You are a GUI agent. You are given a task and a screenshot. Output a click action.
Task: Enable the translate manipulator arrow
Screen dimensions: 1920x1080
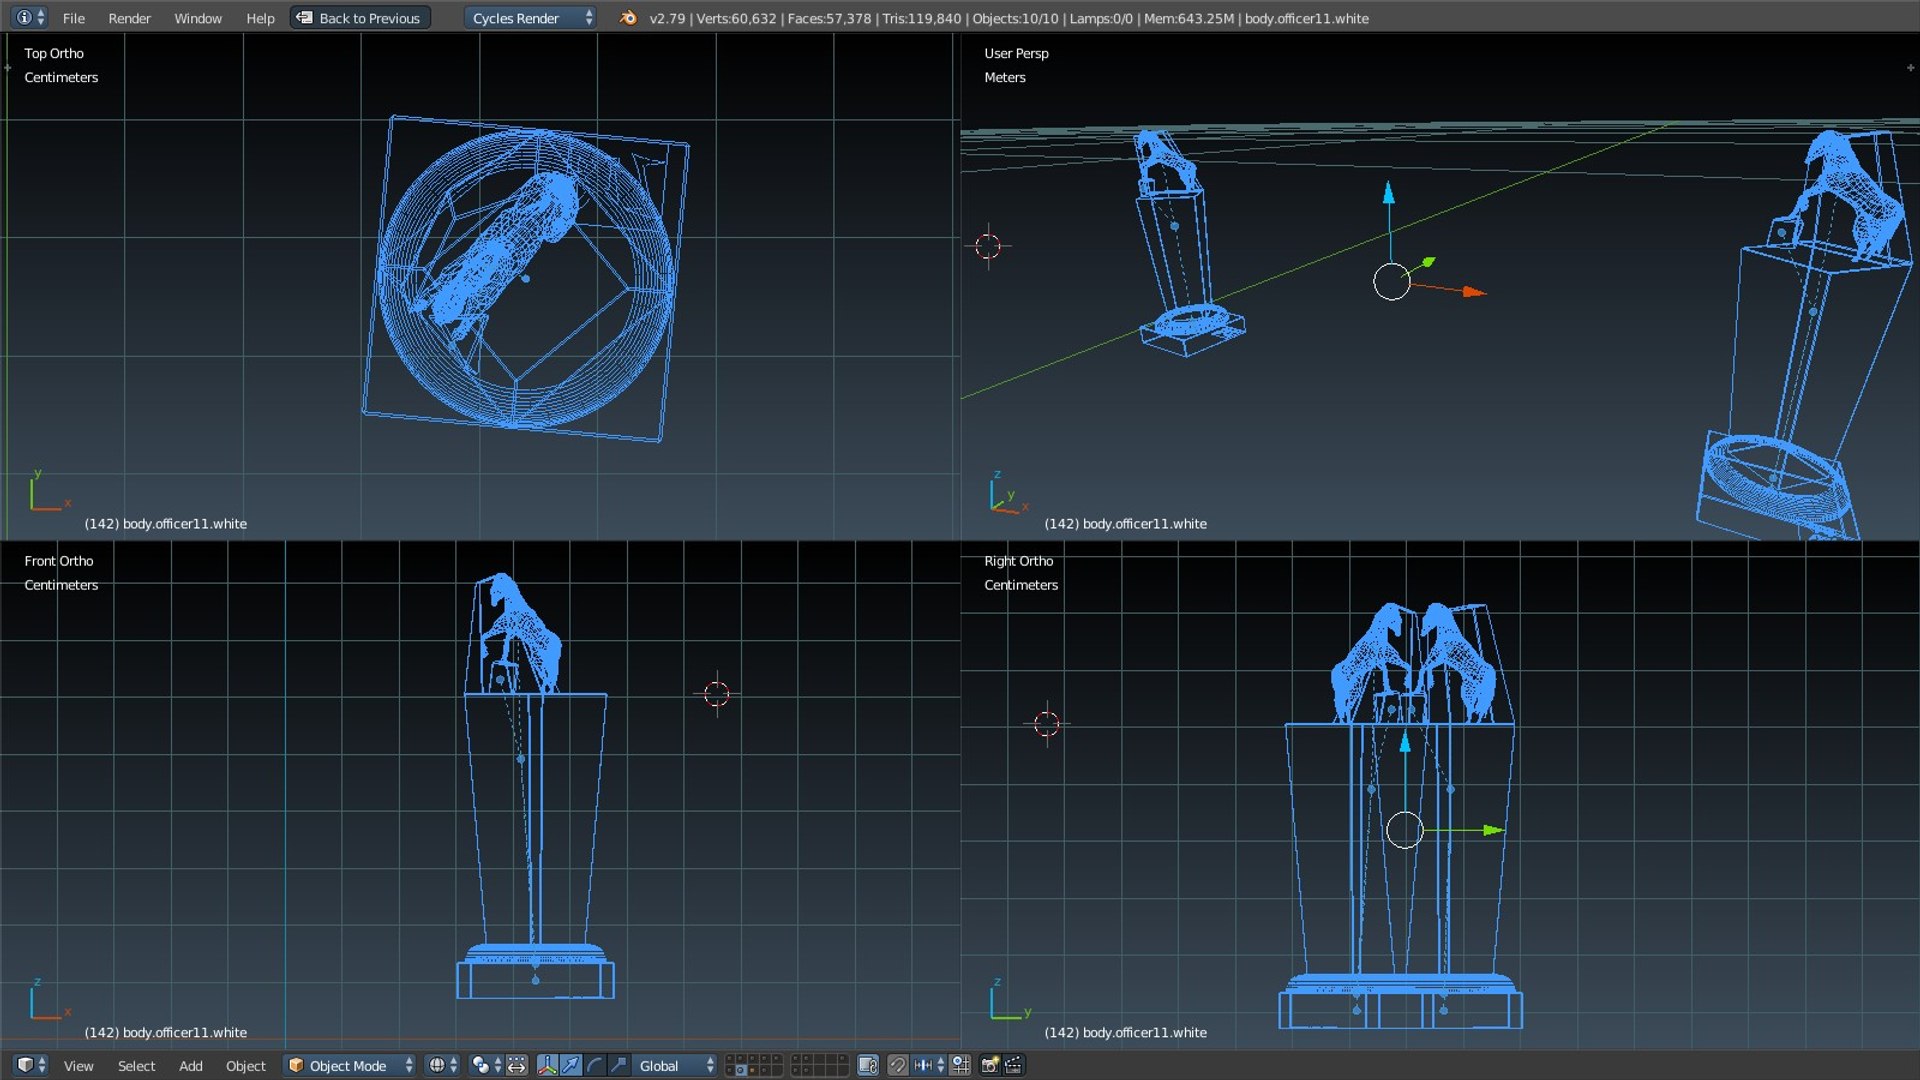click(570, 1065)
